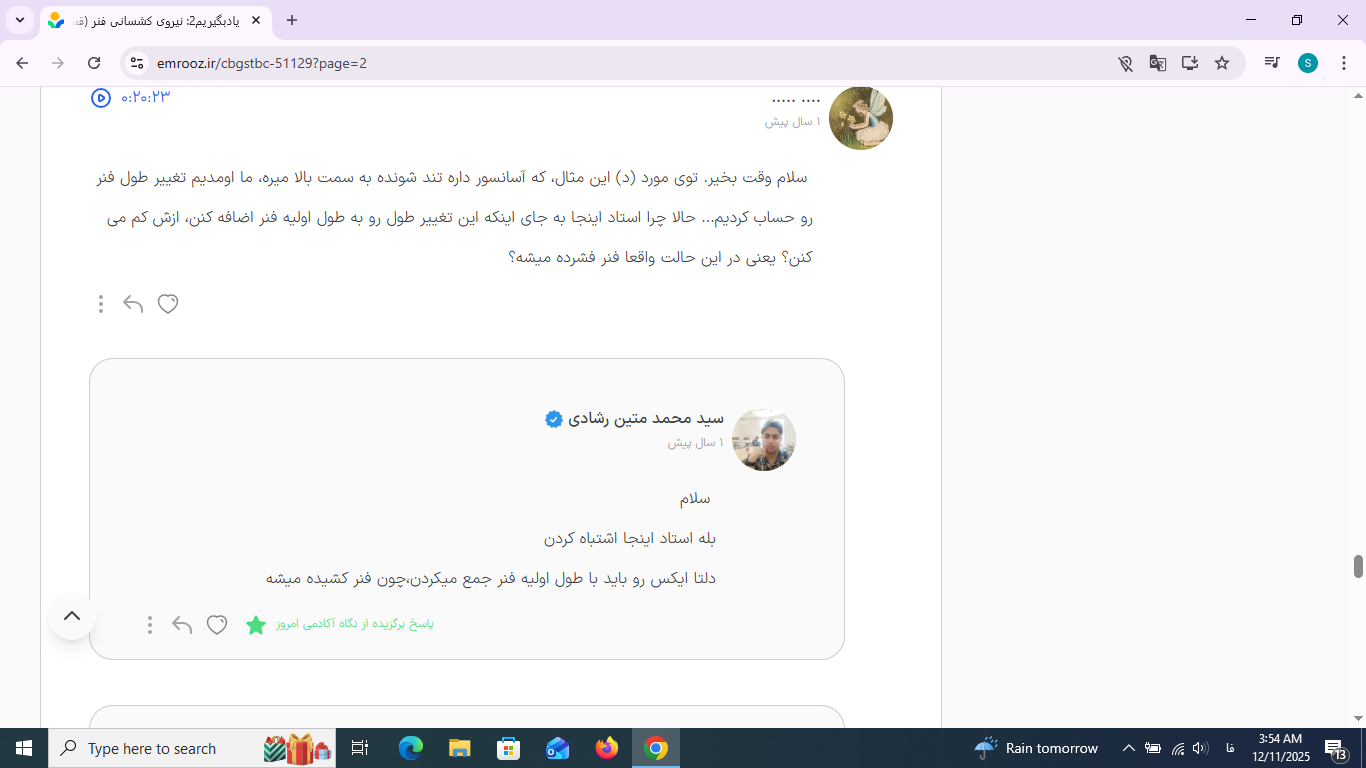Screen dimensions: 1366x768
Task: Open three-dot options menu in answer box
Action: click(x=150, y=625)
